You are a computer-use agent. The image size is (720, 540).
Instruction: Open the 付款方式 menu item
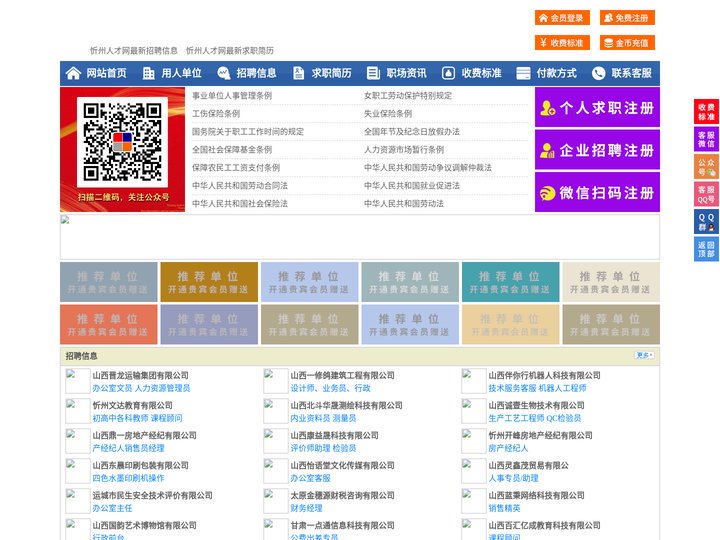click(557, 73)
